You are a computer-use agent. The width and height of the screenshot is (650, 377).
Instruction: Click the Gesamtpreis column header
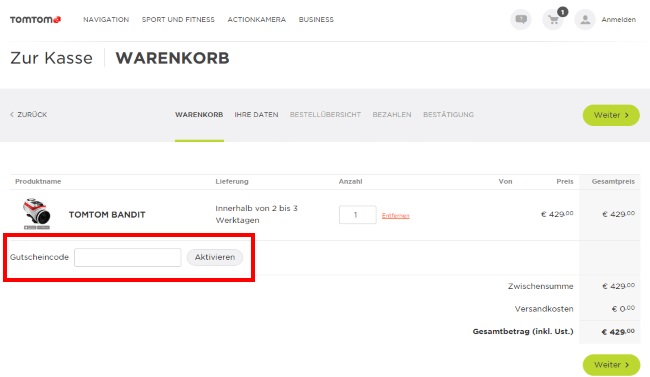coord(613,181)
